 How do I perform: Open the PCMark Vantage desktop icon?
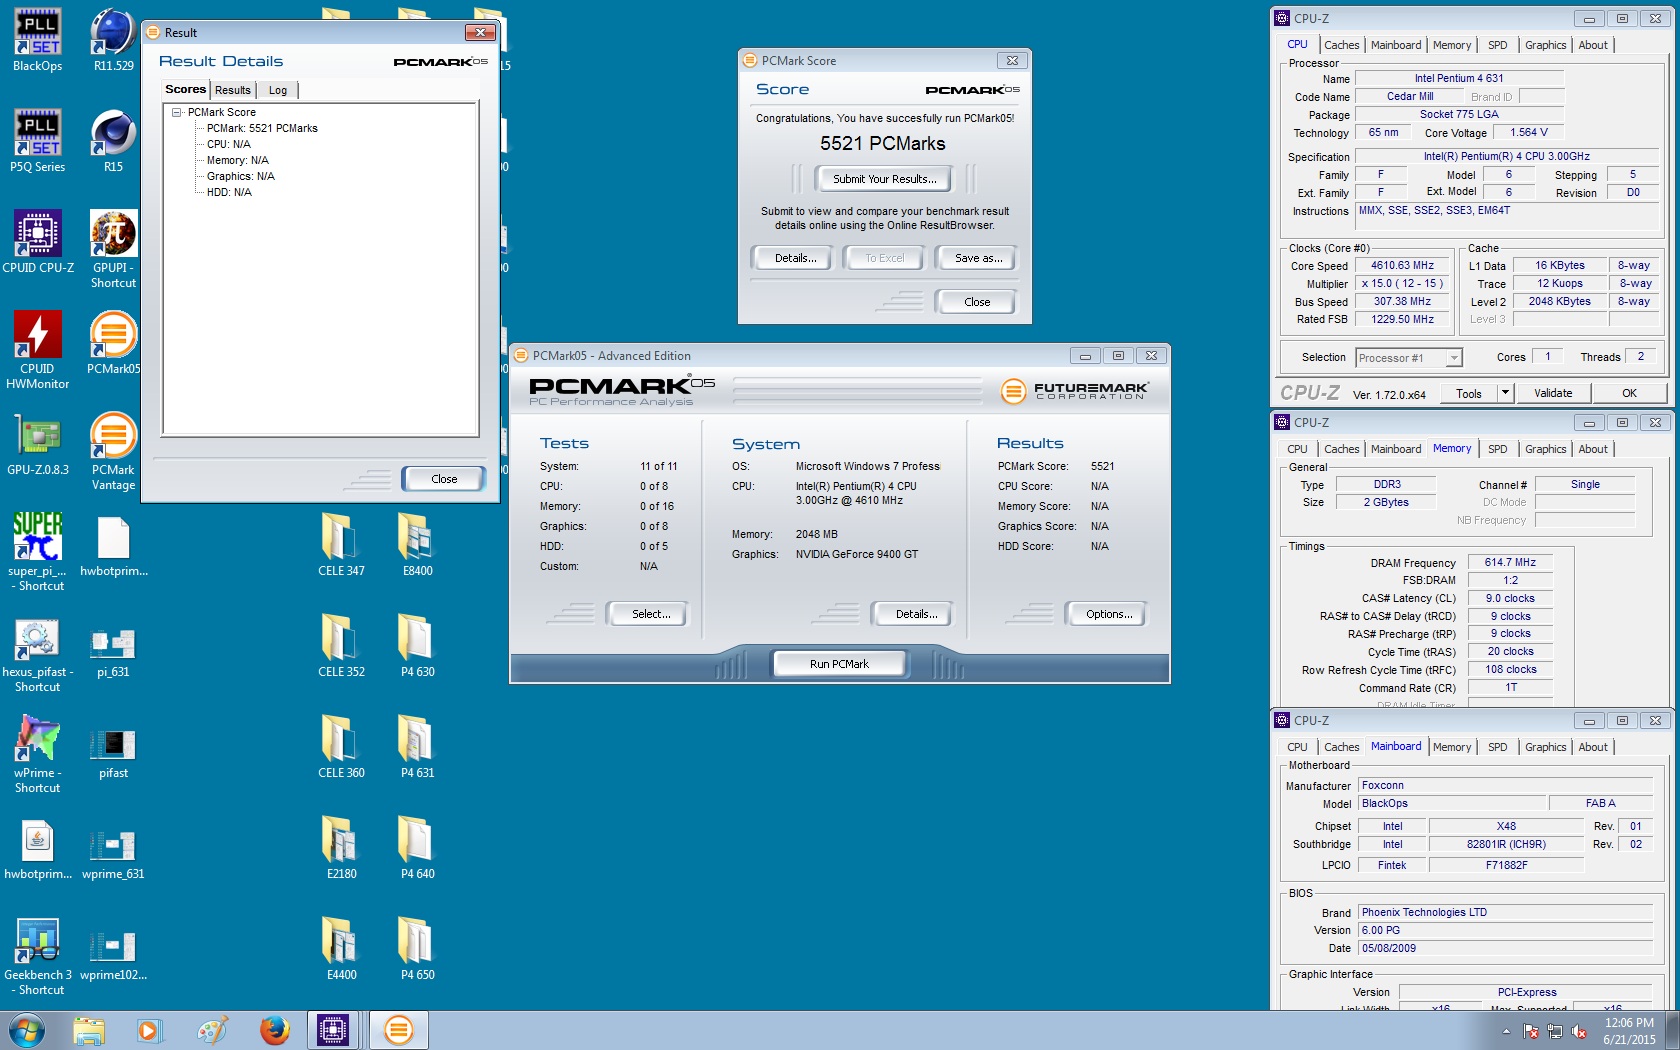coord(114,452)
